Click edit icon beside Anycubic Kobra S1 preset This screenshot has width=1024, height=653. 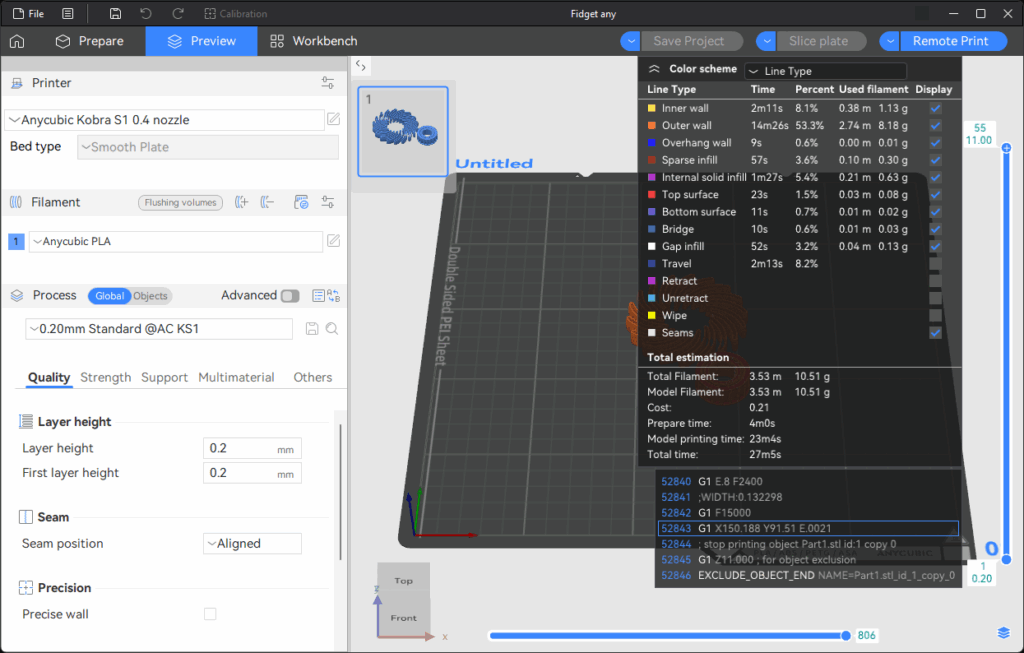coord(334,120)
